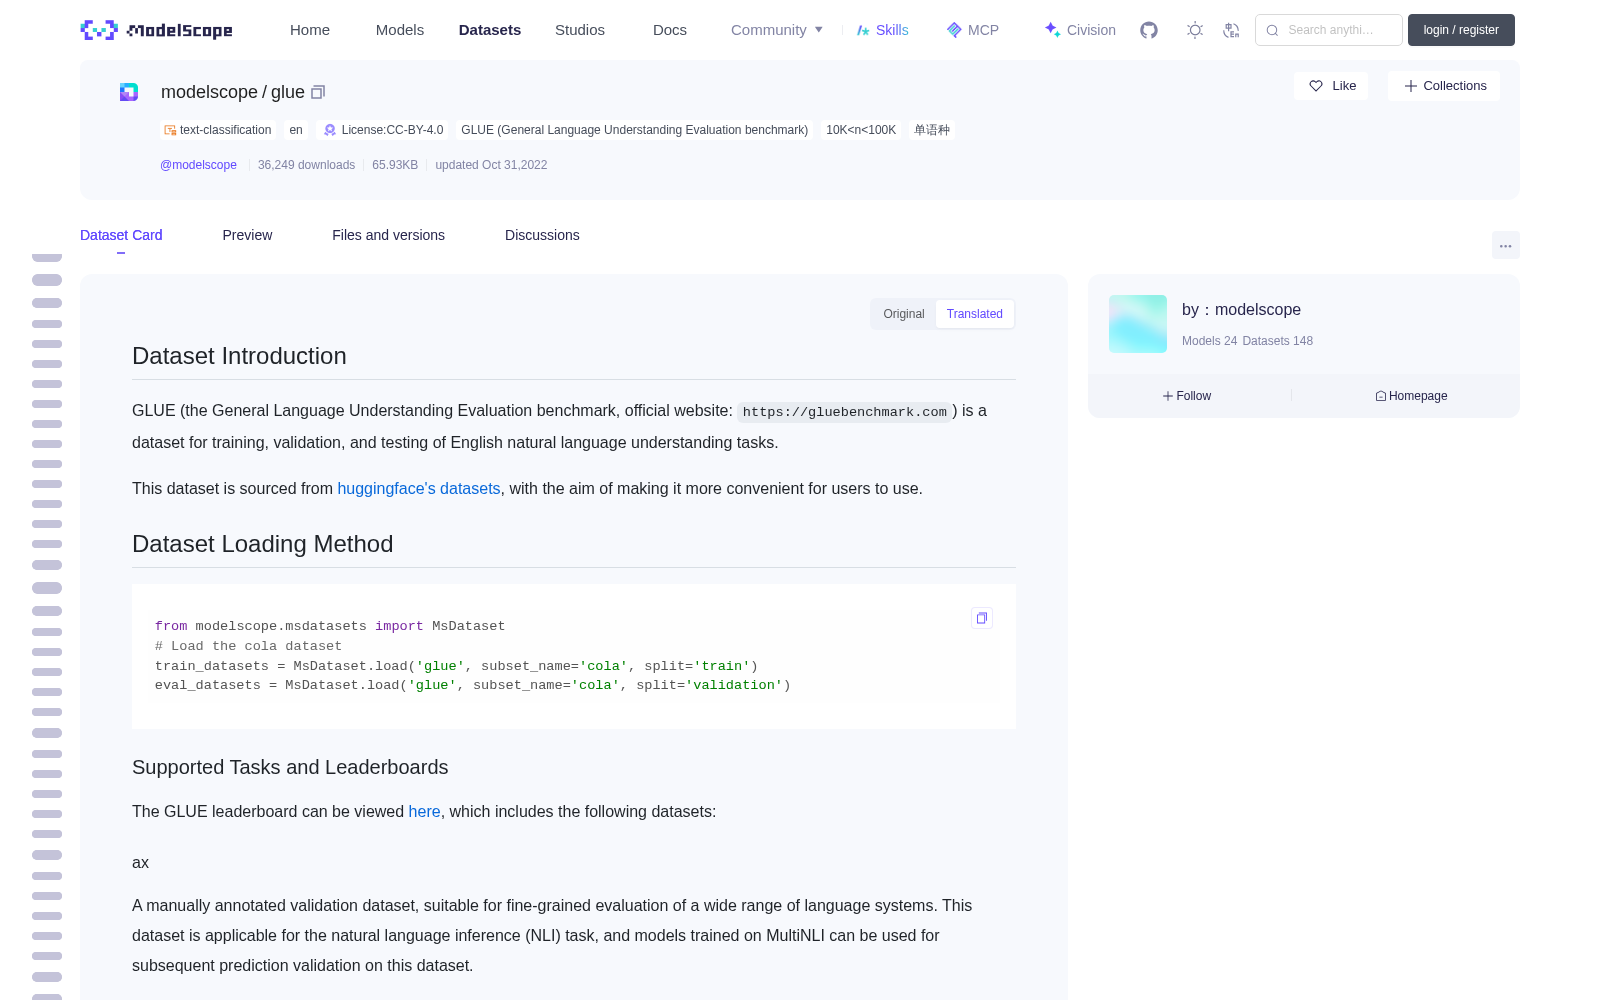The height and width of the screenshot is (1000, 1600).
Task: Click the GLUE benchmark description tag
Action: [635, 130]
